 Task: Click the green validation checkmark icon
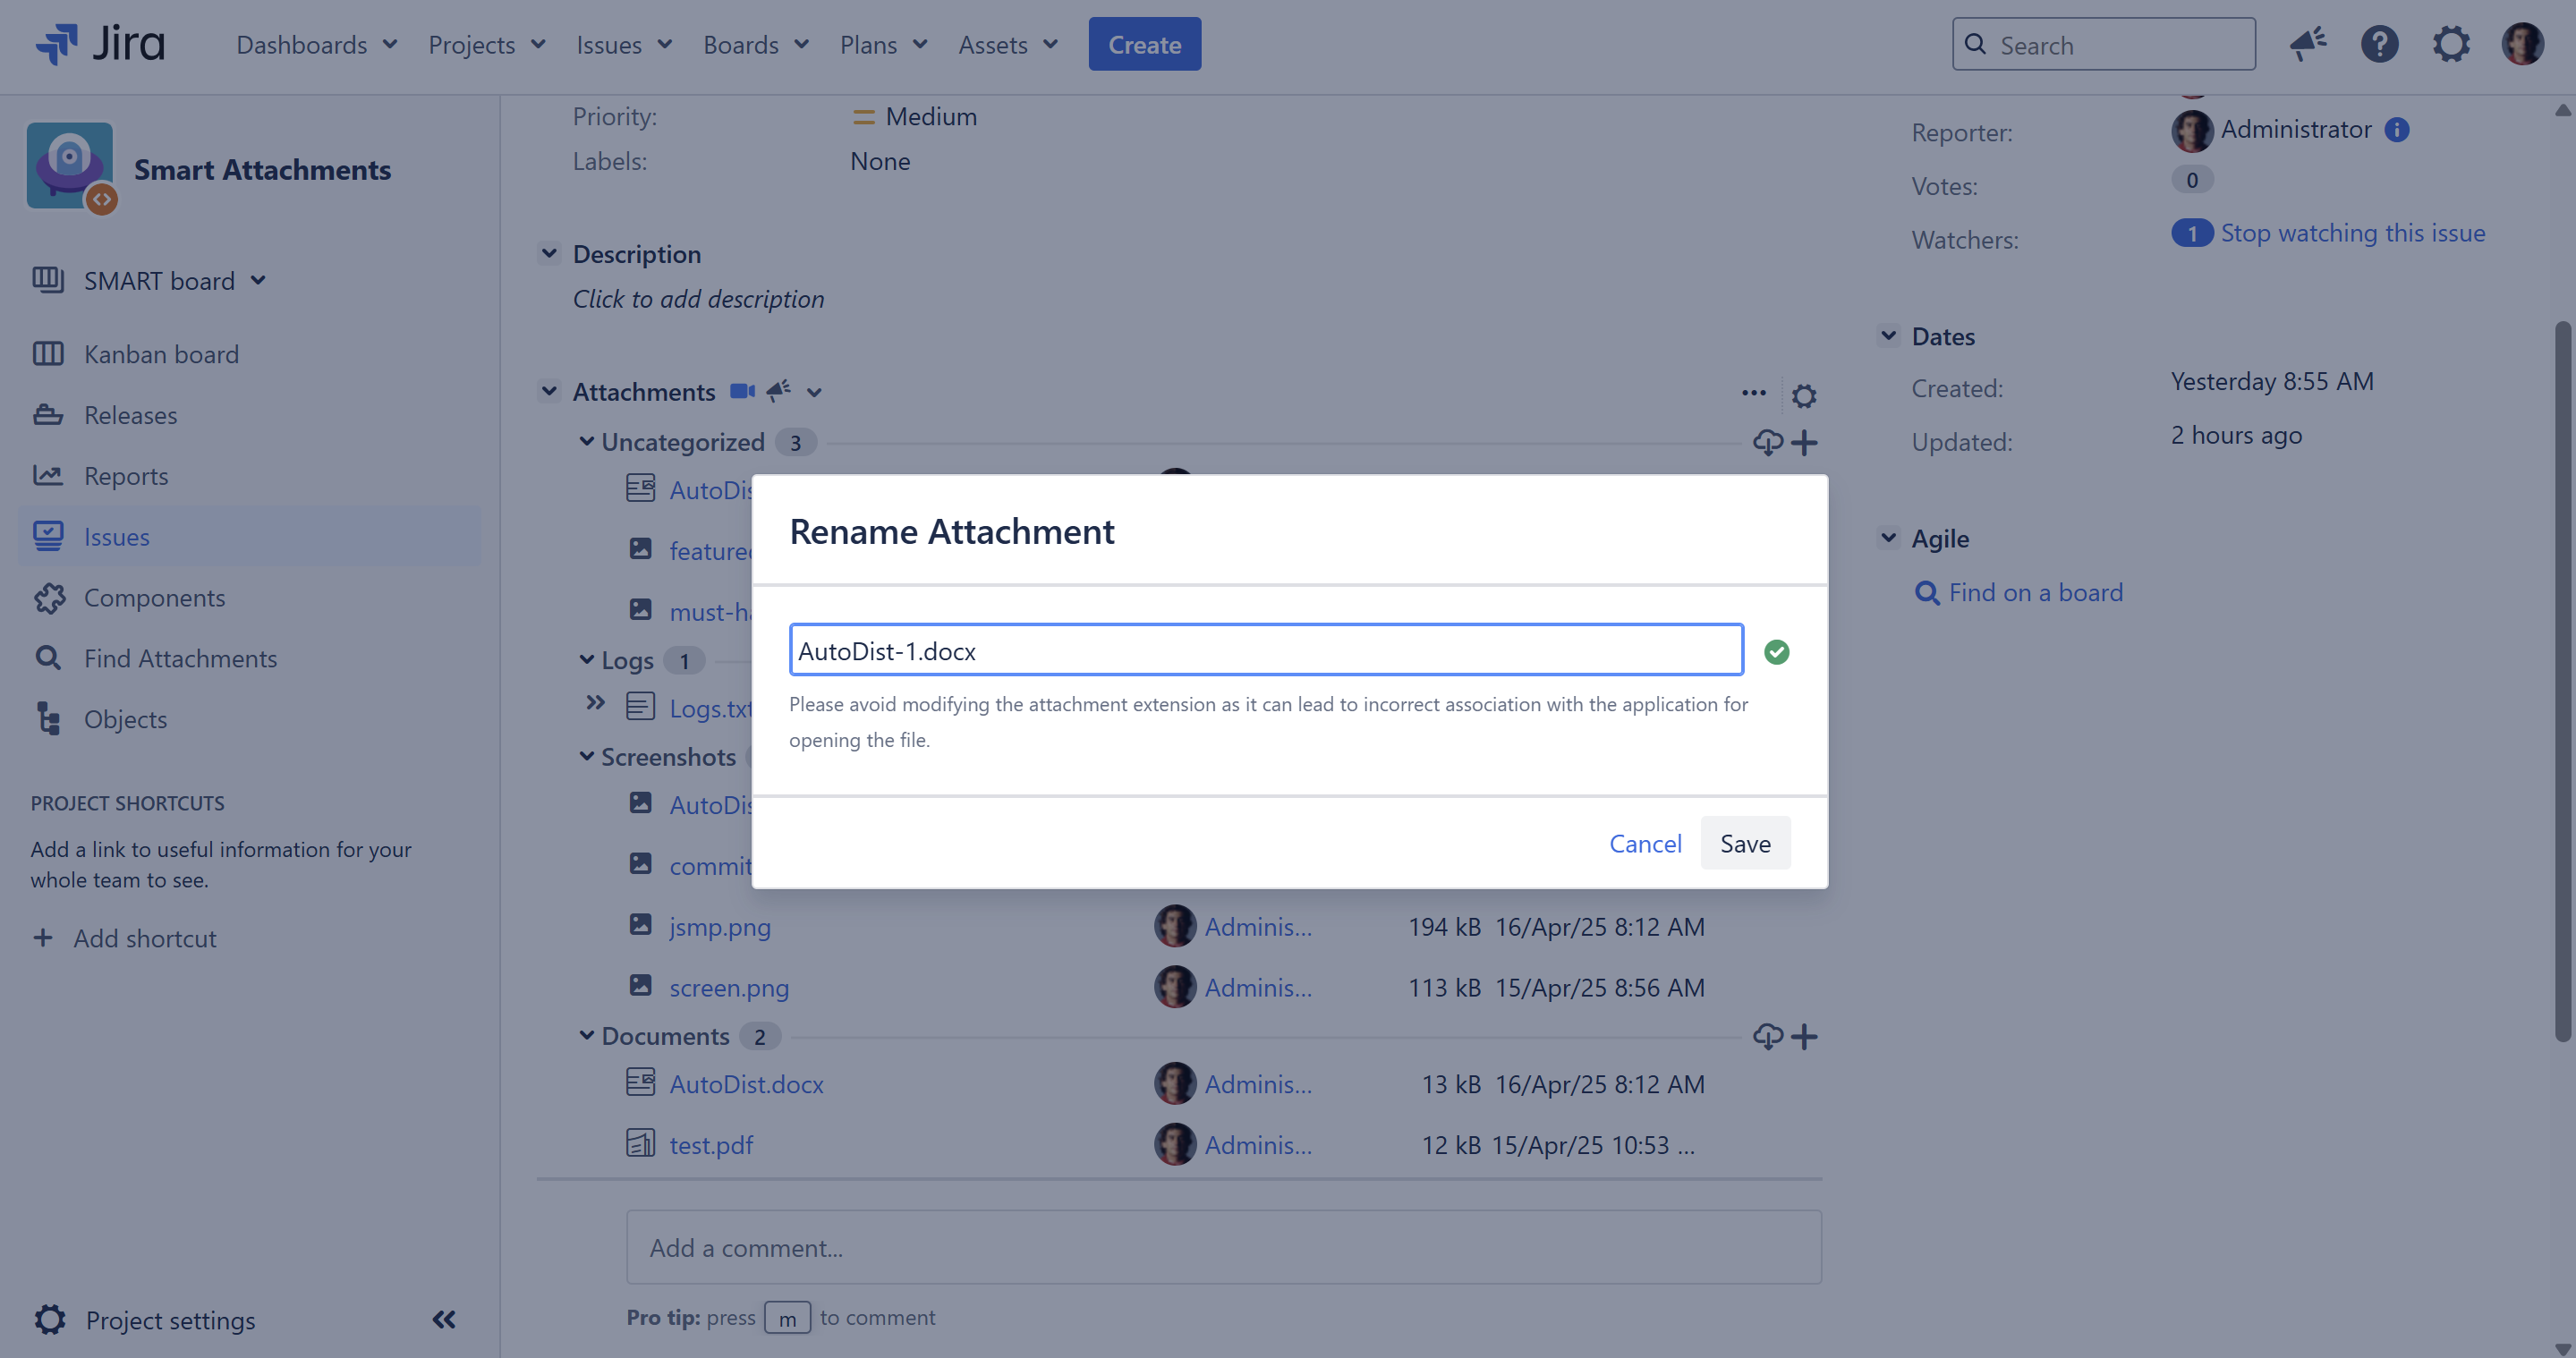click(1776, 652)
